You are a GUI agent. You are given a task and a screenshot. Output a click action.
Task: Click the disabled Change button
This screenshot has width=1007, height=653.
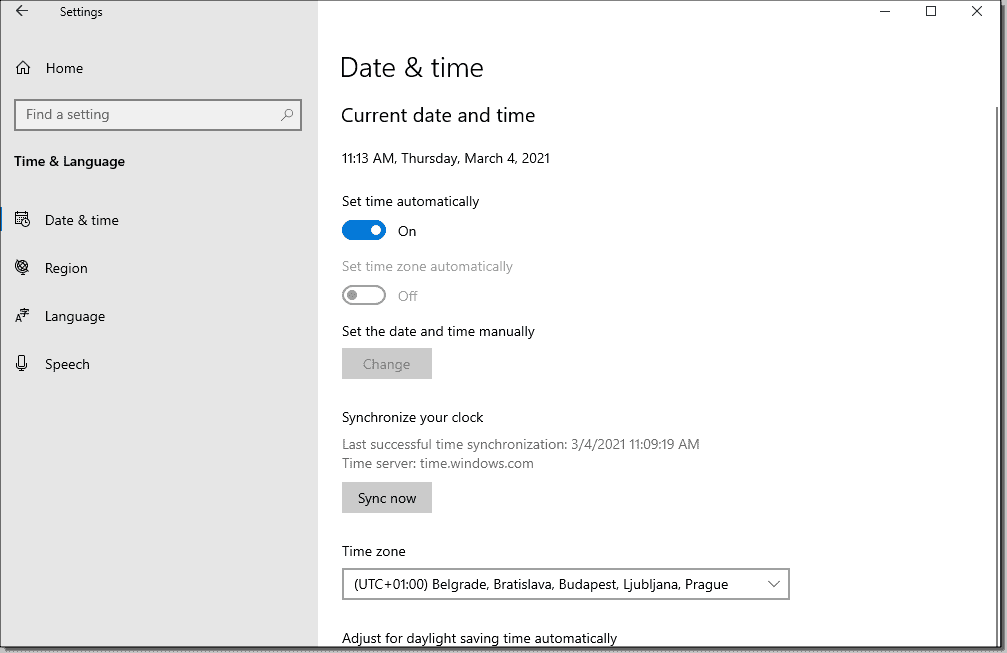coord(387,363)
